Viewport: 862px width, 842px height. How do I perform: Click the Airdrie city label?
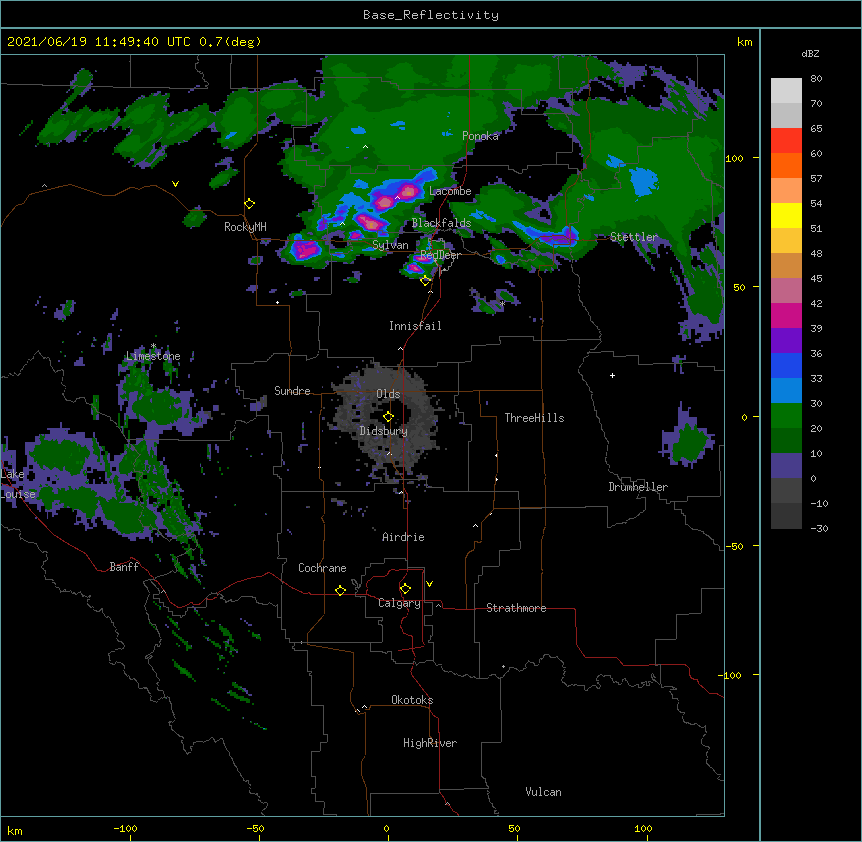[x=403, y=537]
